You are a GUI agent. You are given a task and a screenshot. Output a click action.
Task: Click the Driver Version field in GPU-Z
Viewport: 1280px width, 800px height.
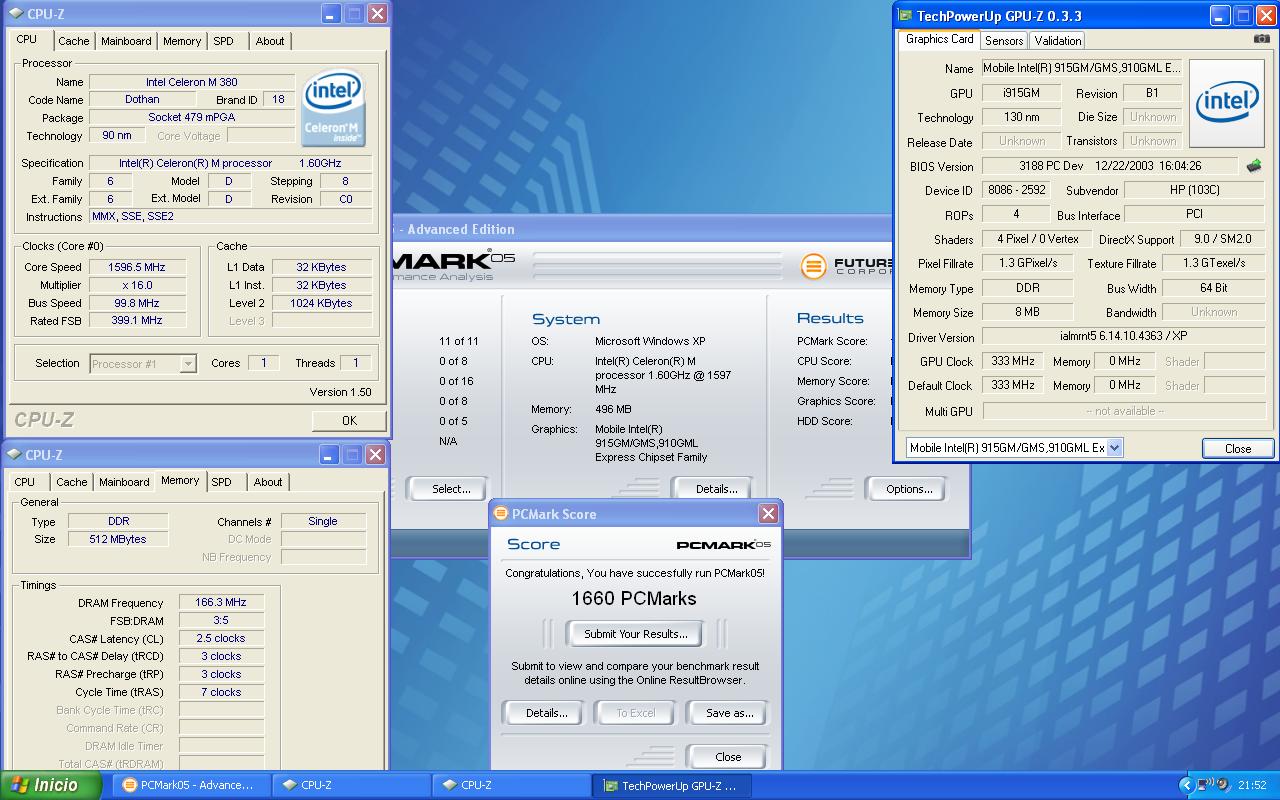point(1123,337)
